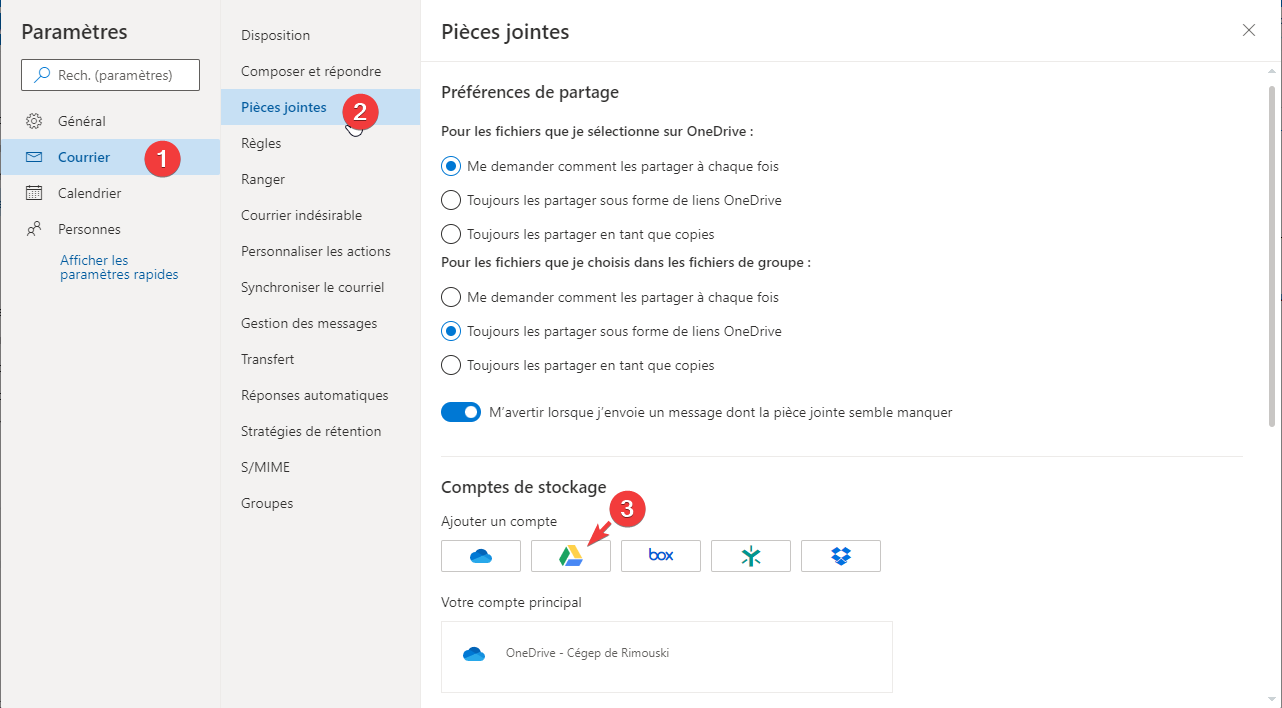Add an Egnyte storage account
The width and height of the screenshot is (1282, 708).
(751, 556)
